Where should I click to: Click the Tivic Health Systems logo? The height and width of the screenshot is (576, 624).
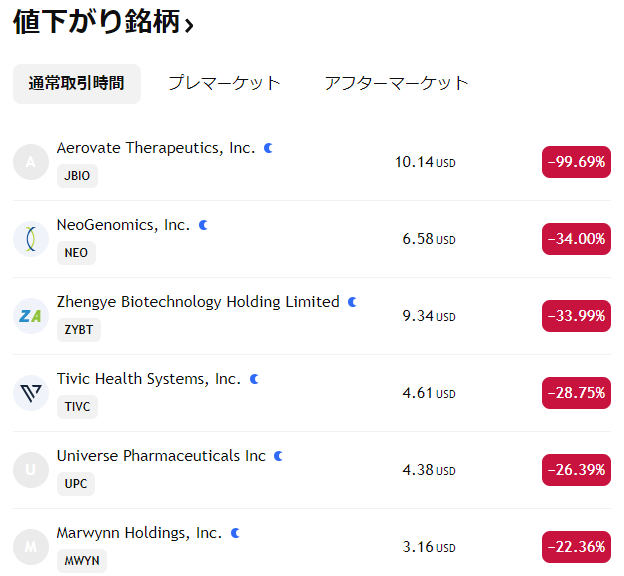point(31,393)
